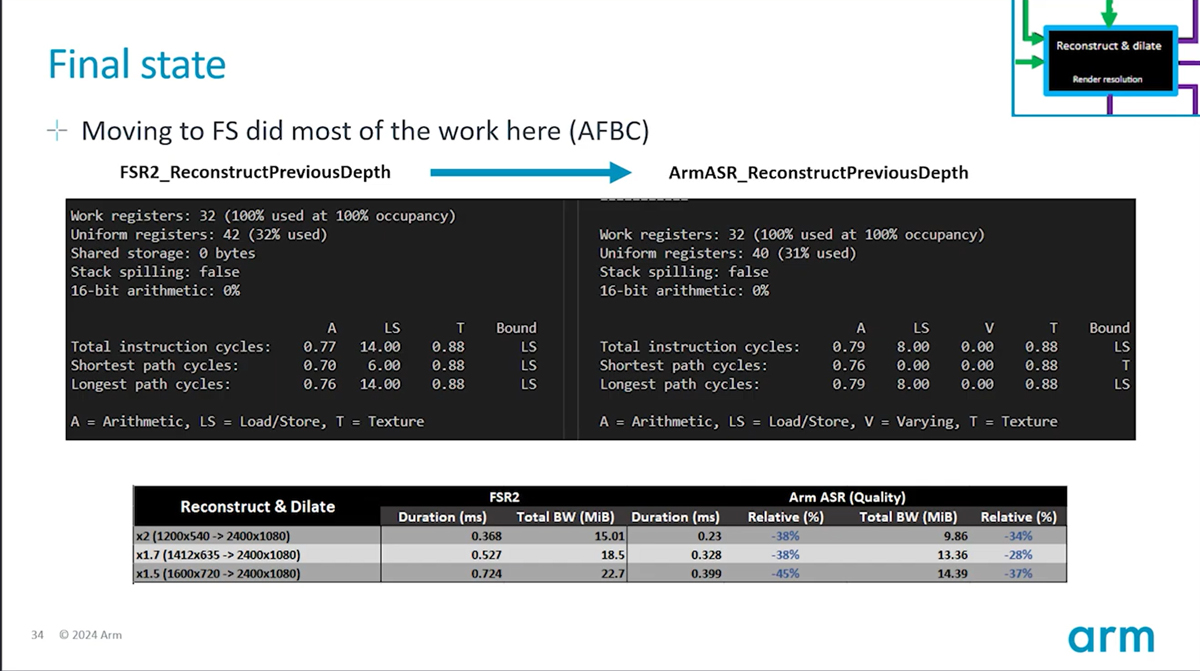This screenshot has height=671, width=1200.
Task: Click the green arrow entering the diagram box
Action: (x=1028, y=62)
